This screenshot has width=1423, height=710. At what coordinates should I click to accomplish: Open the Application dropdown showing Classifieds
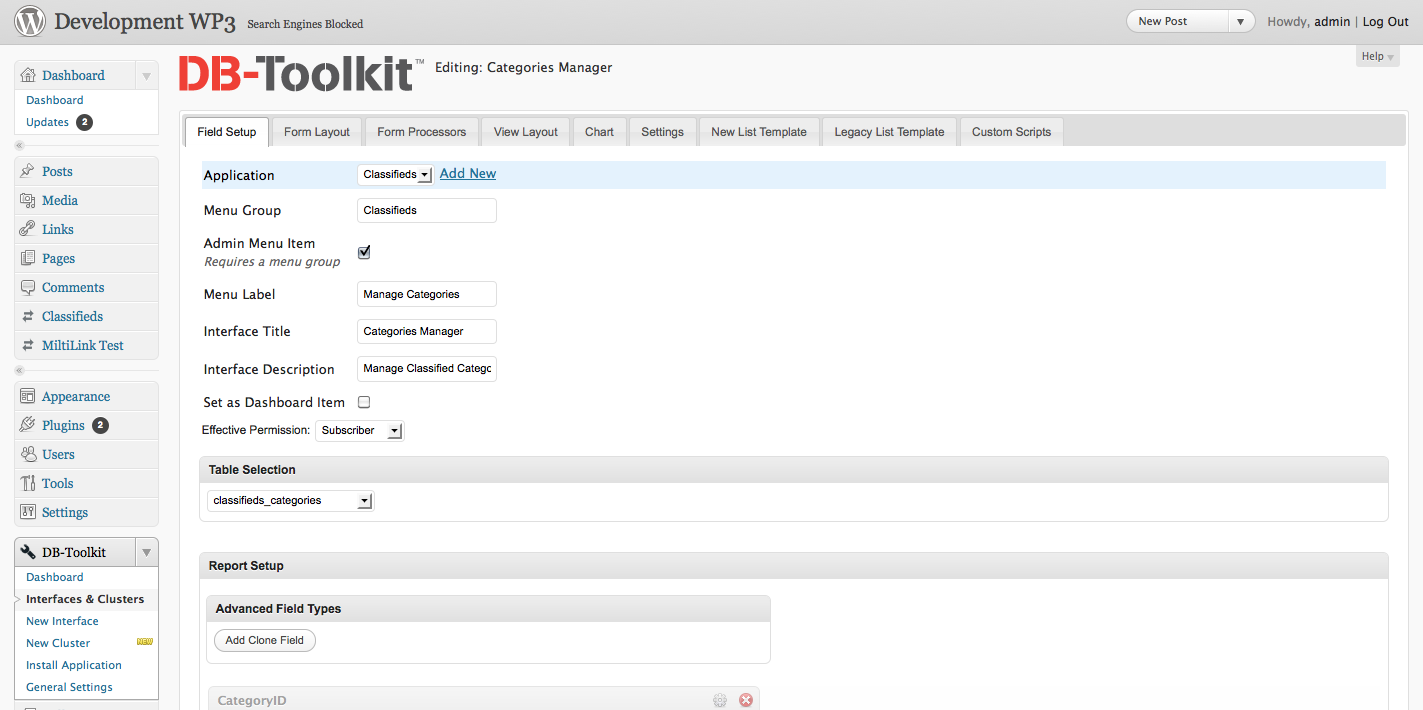tap(395, 174)
